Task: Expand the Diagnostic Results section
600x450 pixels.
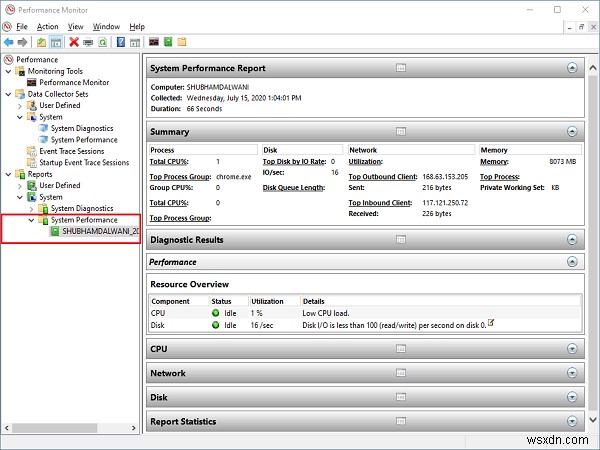Action: [x=572, y=240]
